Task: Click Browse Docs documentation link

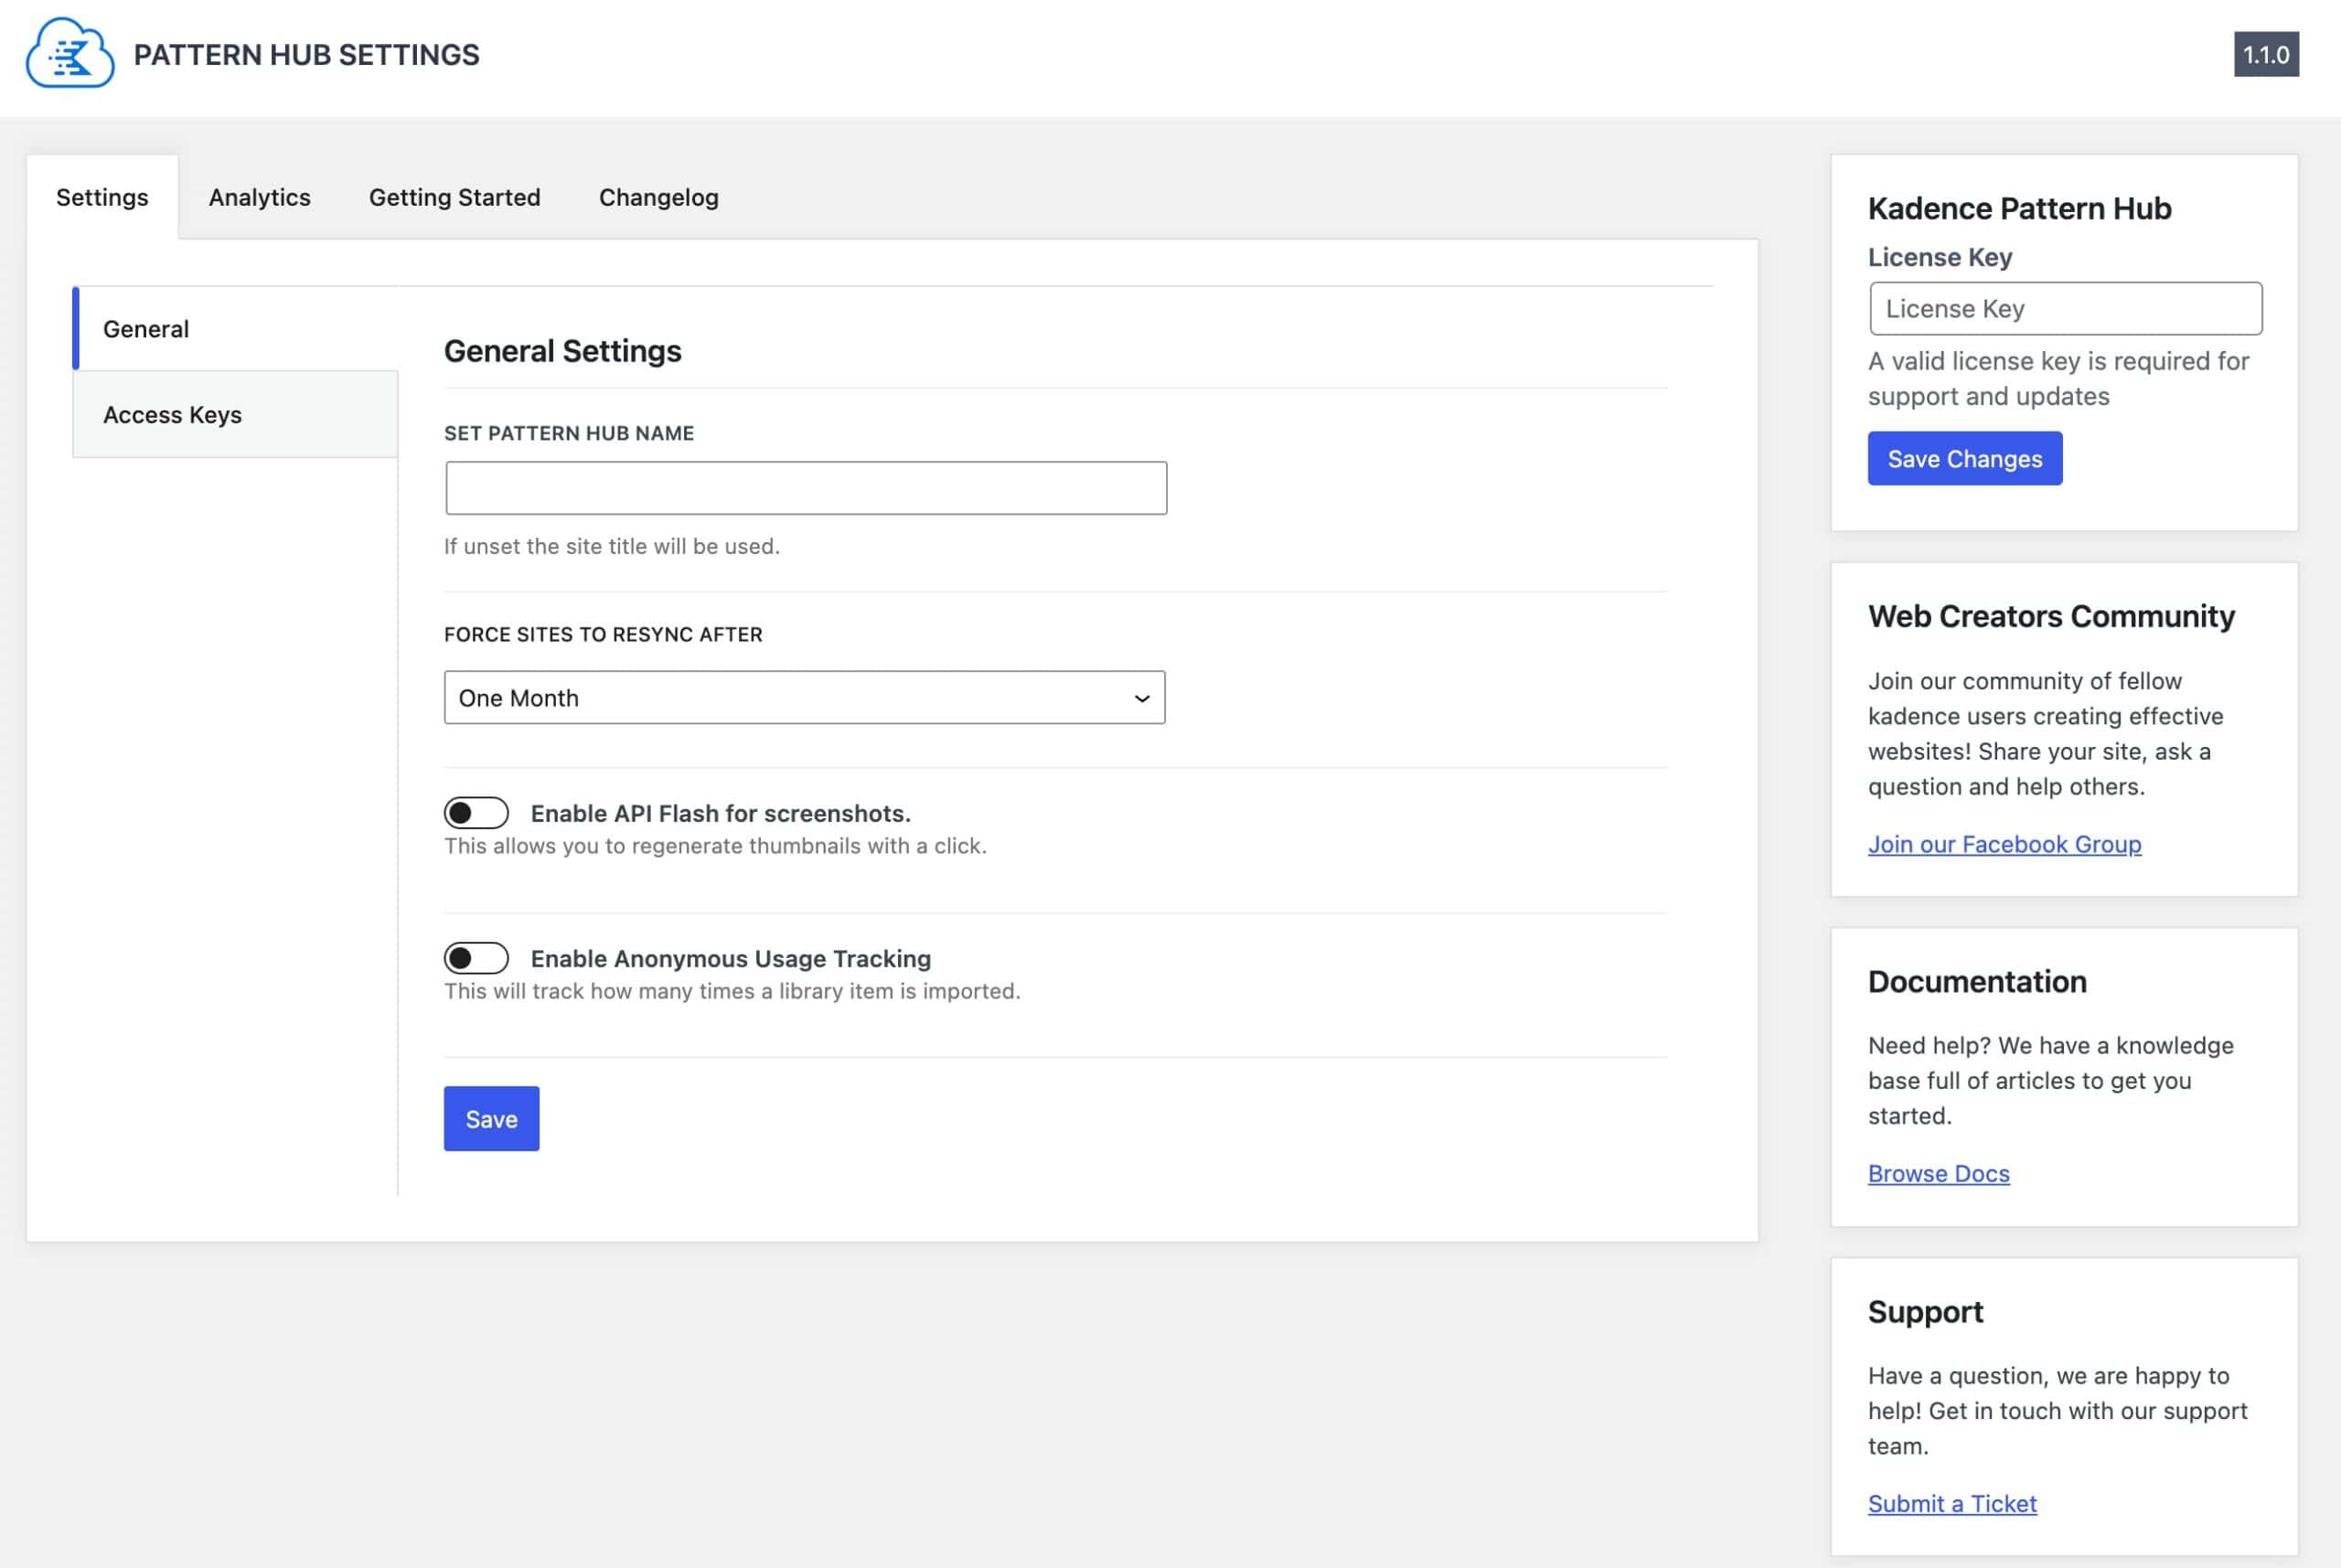Action: (1939, 1172)
